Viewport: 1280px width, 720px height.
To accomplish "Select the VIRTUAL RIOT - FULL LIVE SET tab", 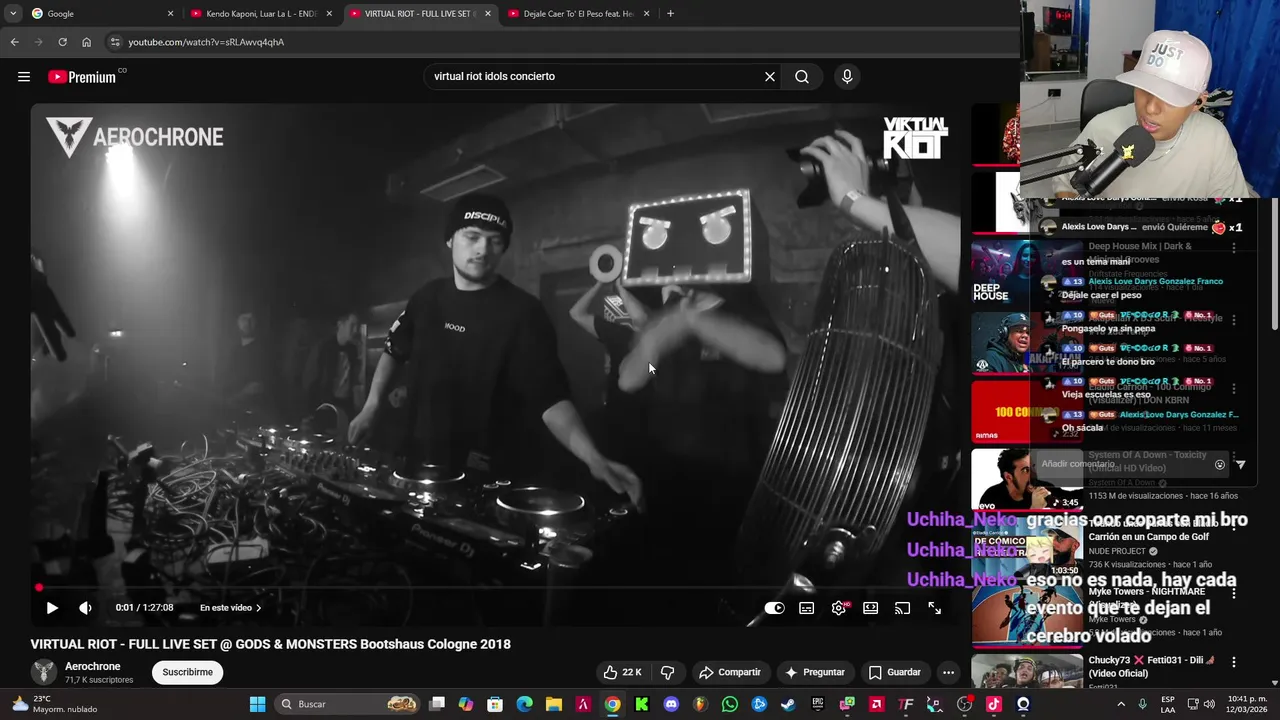I will (x=419, y=14).
